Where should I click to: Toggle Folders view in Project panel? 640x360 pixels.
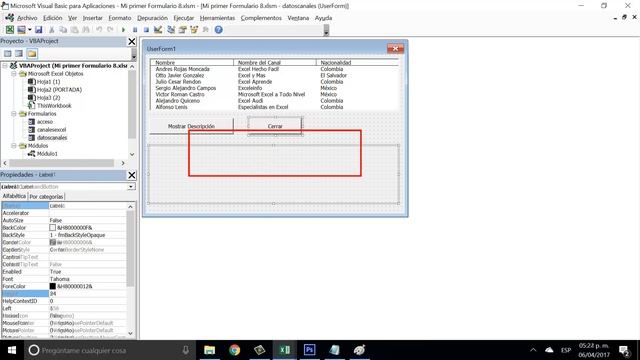pyautogui.click(x=32, y=53)
